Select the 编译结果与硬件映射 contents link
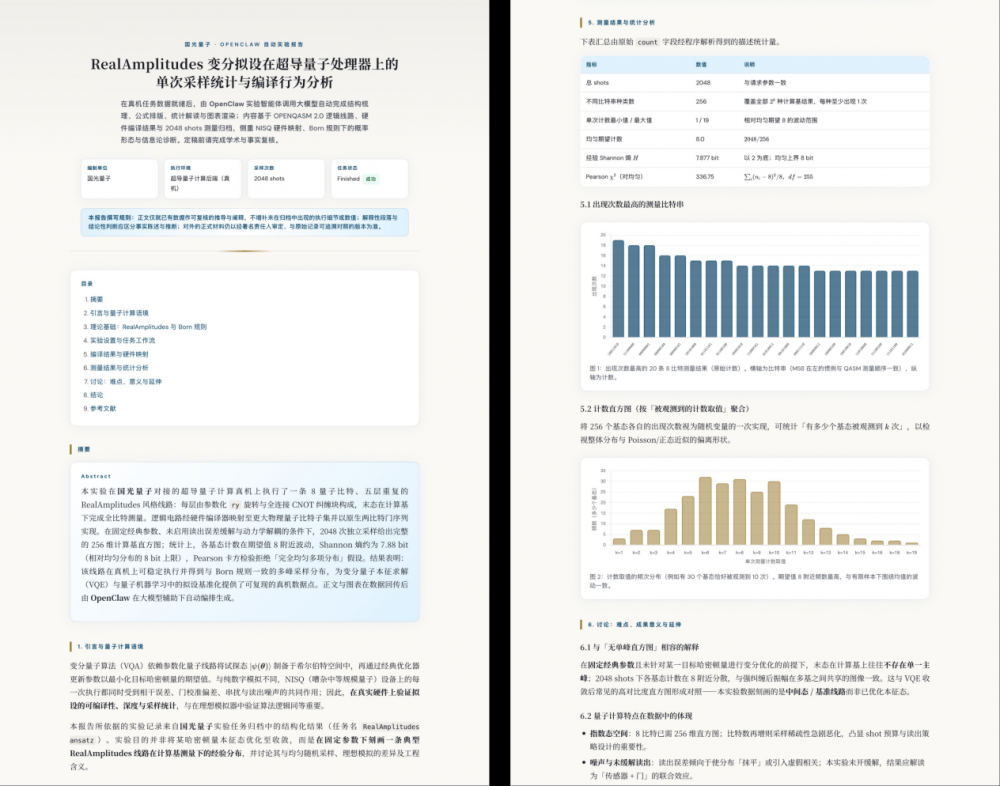 point(120,354)
